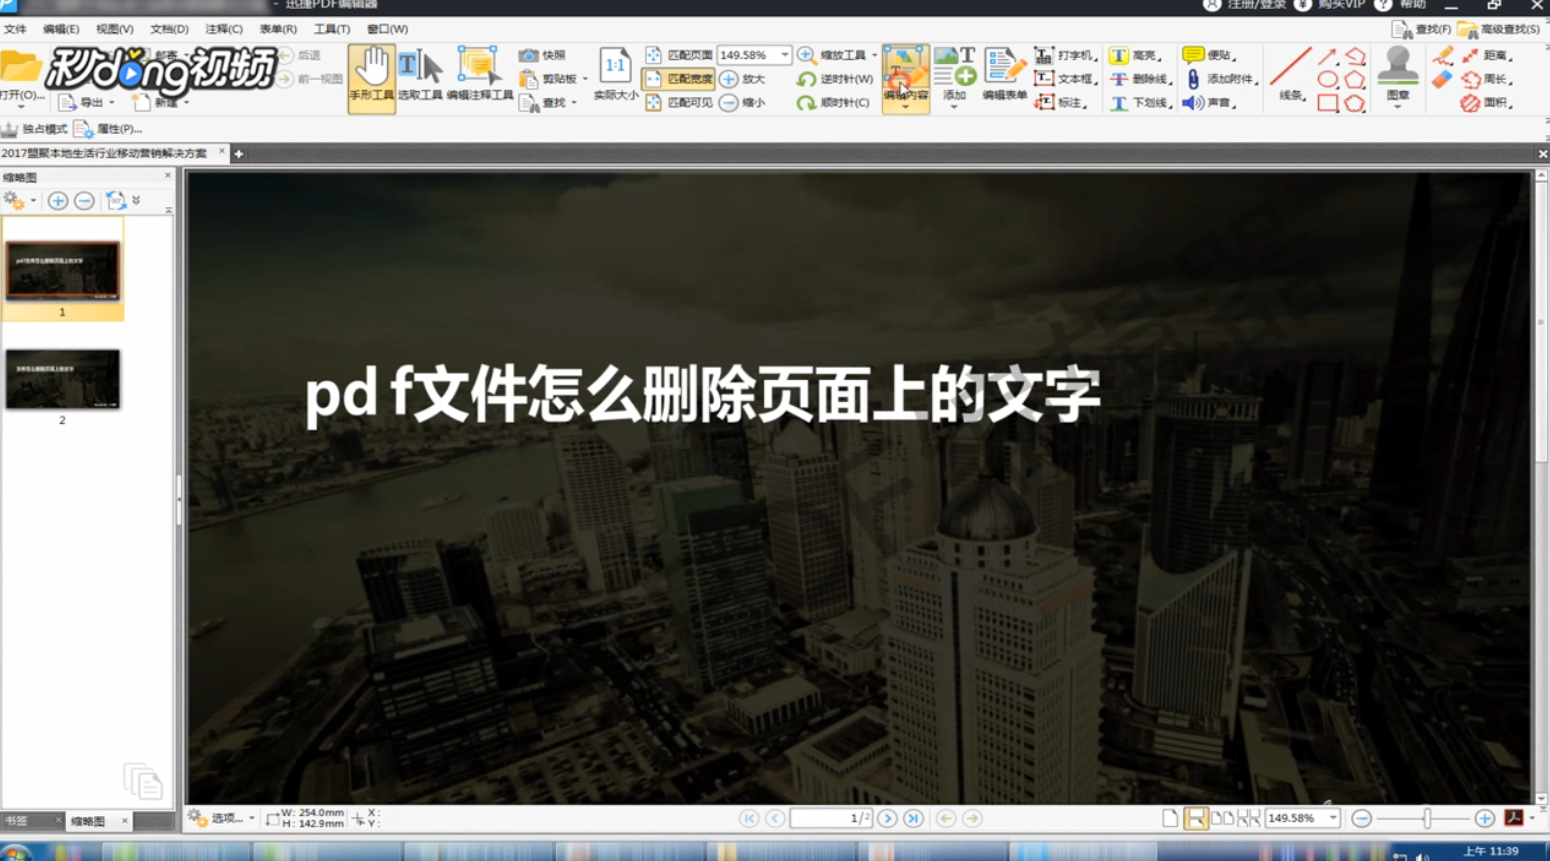Open toolbar zoom percentage 149.58% dropdown
This screenshot has width=1550, height=861.
[785, 55]
